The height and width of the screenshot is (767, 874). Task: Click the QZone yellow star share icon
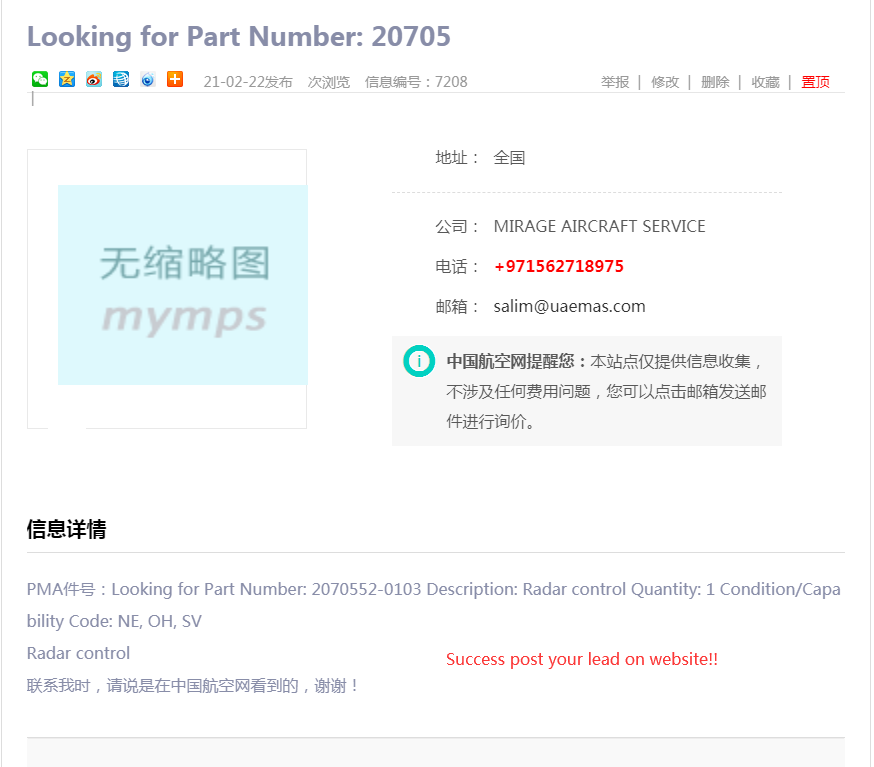click(x=67, y=80)
